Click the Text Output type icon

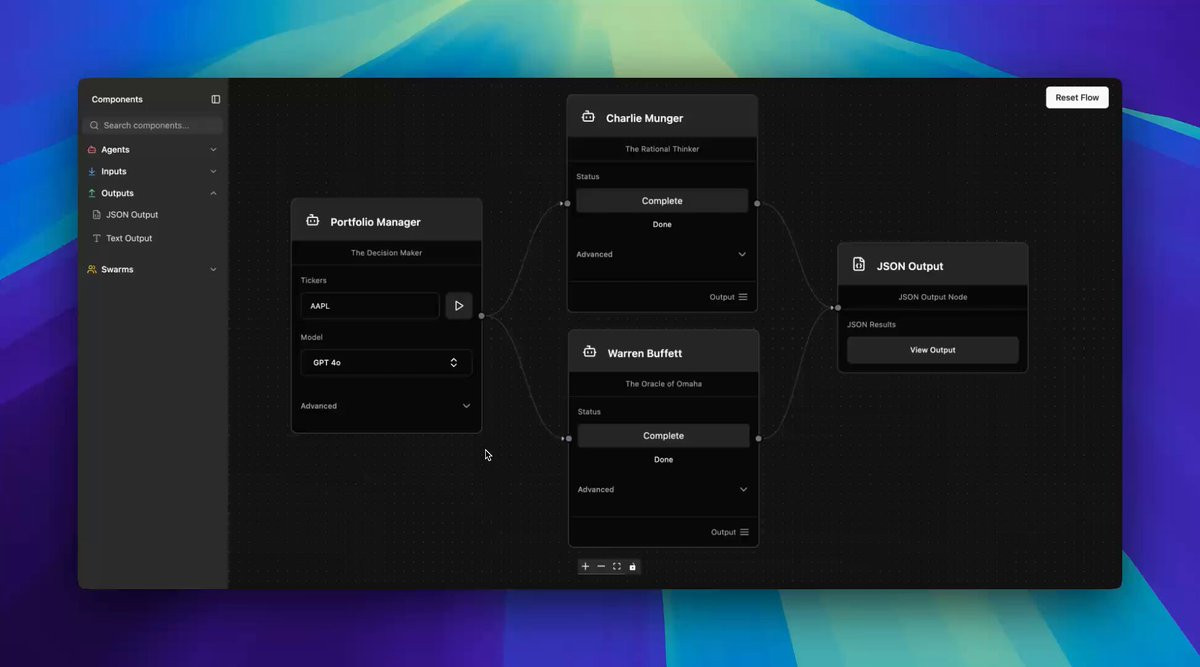point(97,238)
